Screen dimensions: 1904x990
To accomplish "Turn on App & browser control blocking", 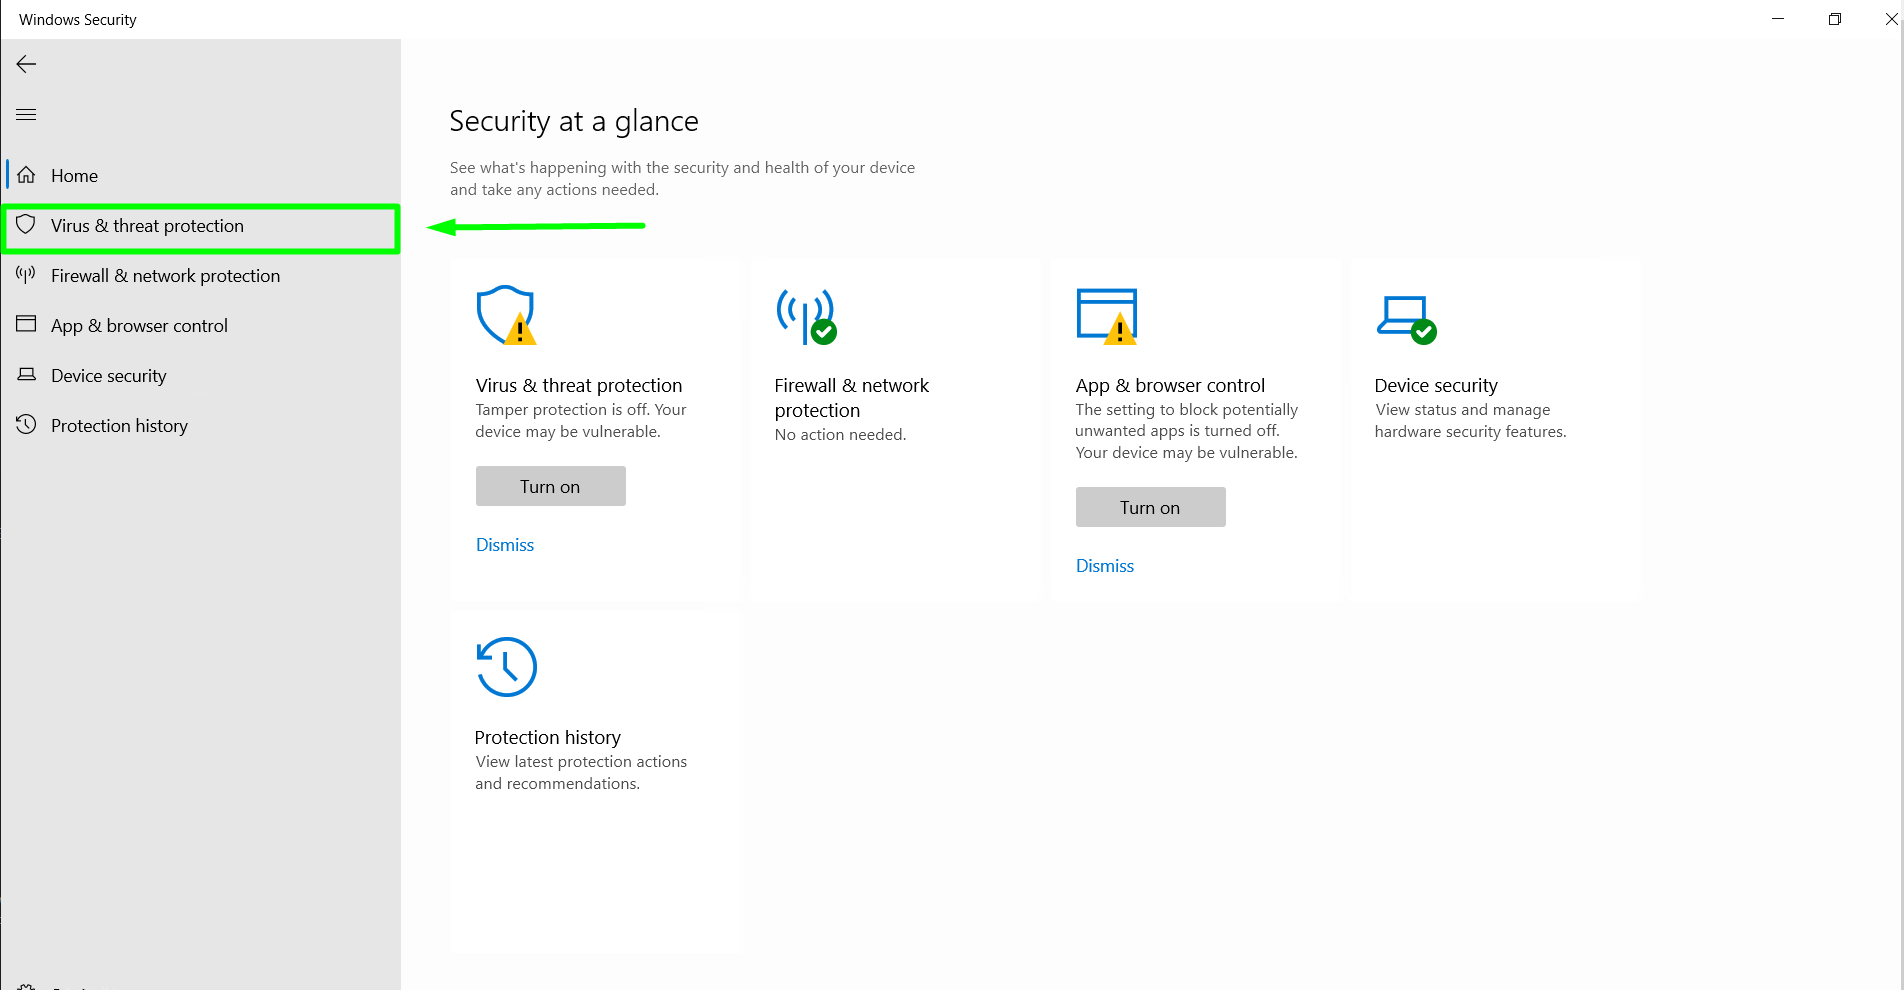I will pos(1151,507).
